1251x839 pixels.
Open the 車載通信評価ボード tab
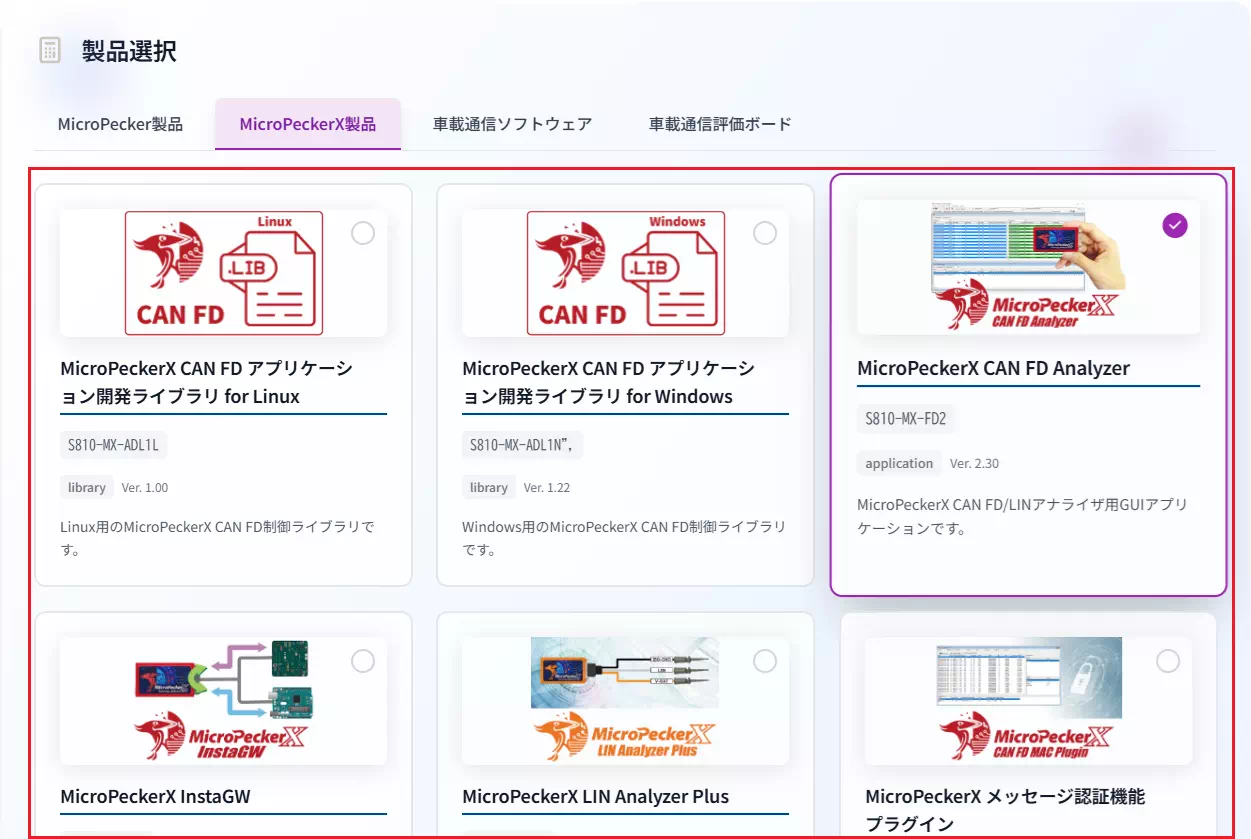(x=718, y=124)
